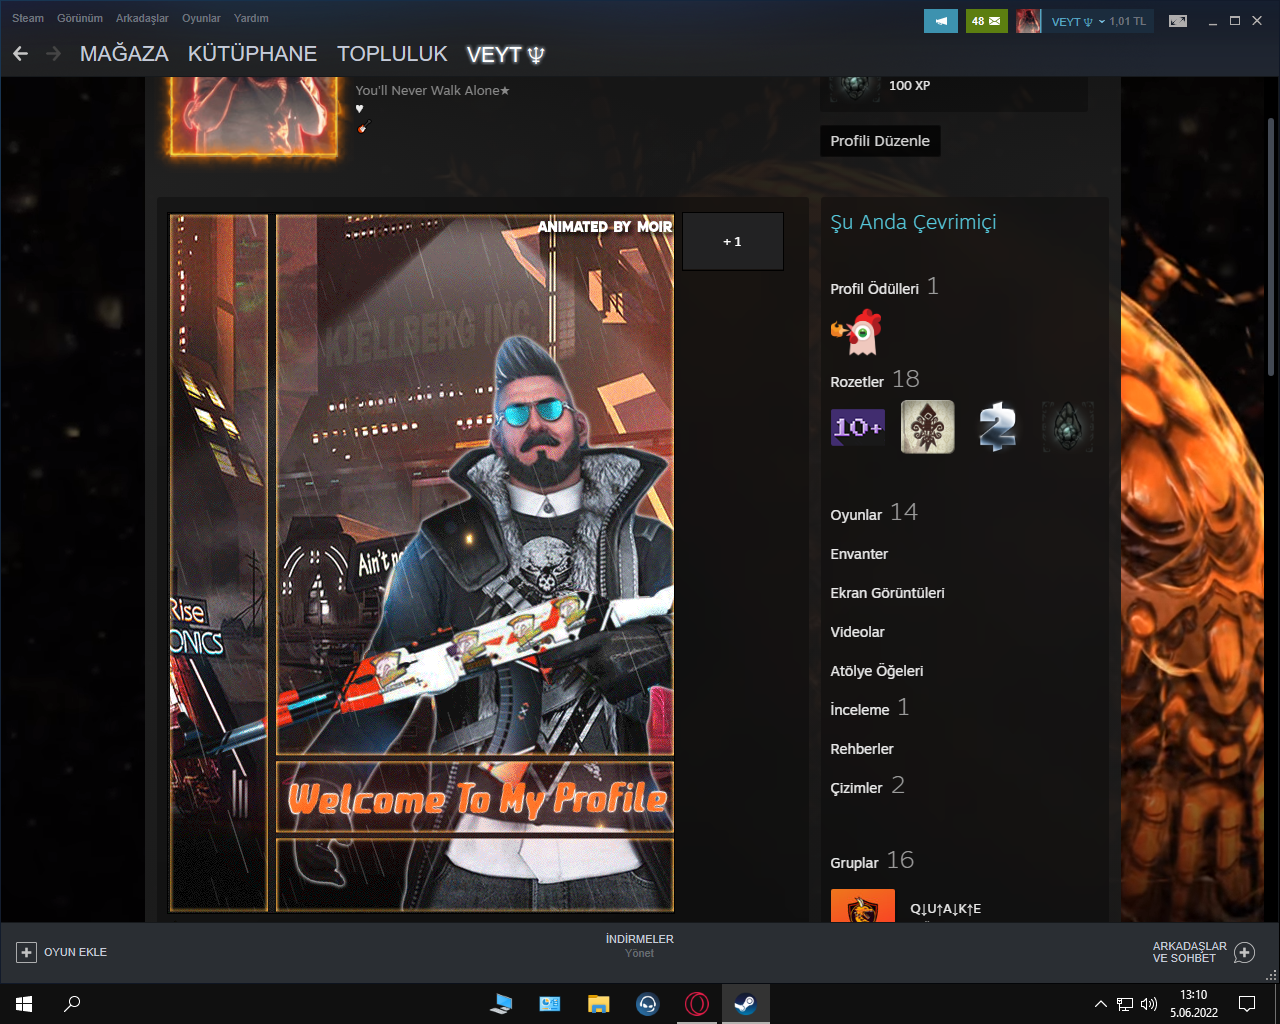Click the OYUN EKLE label

(x=75, y=952)
